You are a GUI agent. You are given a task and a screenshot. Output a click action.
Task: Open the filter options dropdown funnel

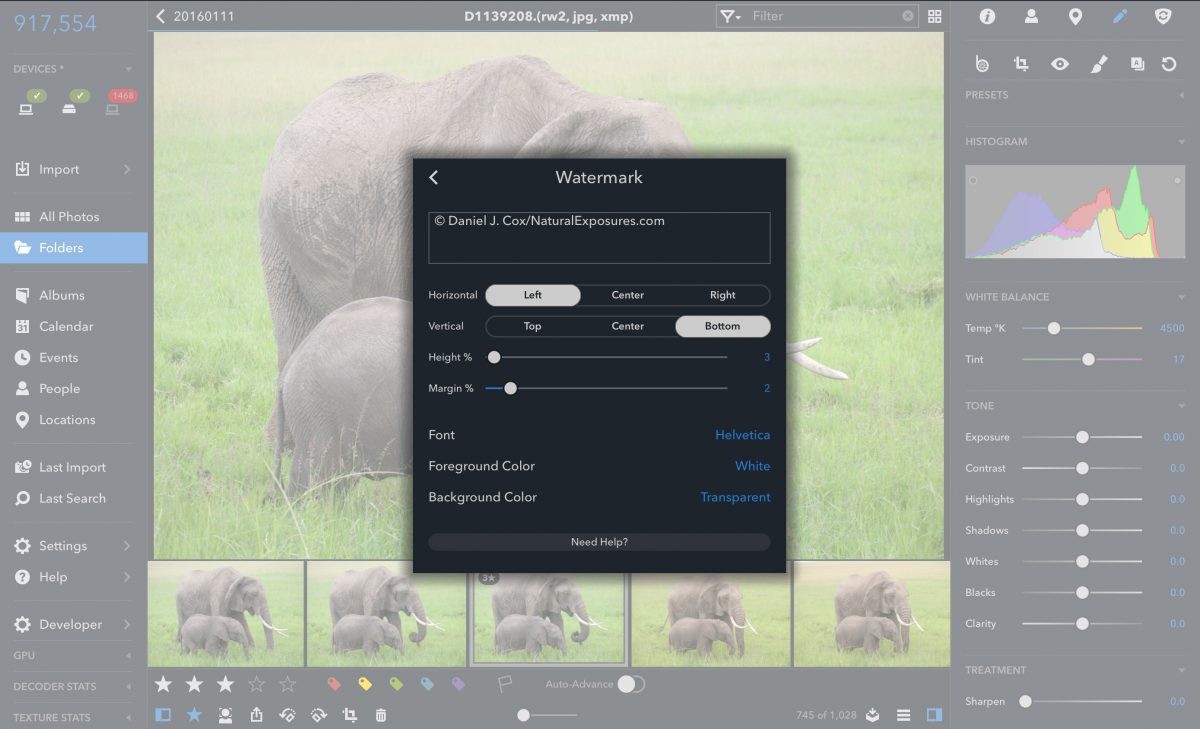click(x=730, y=16)
